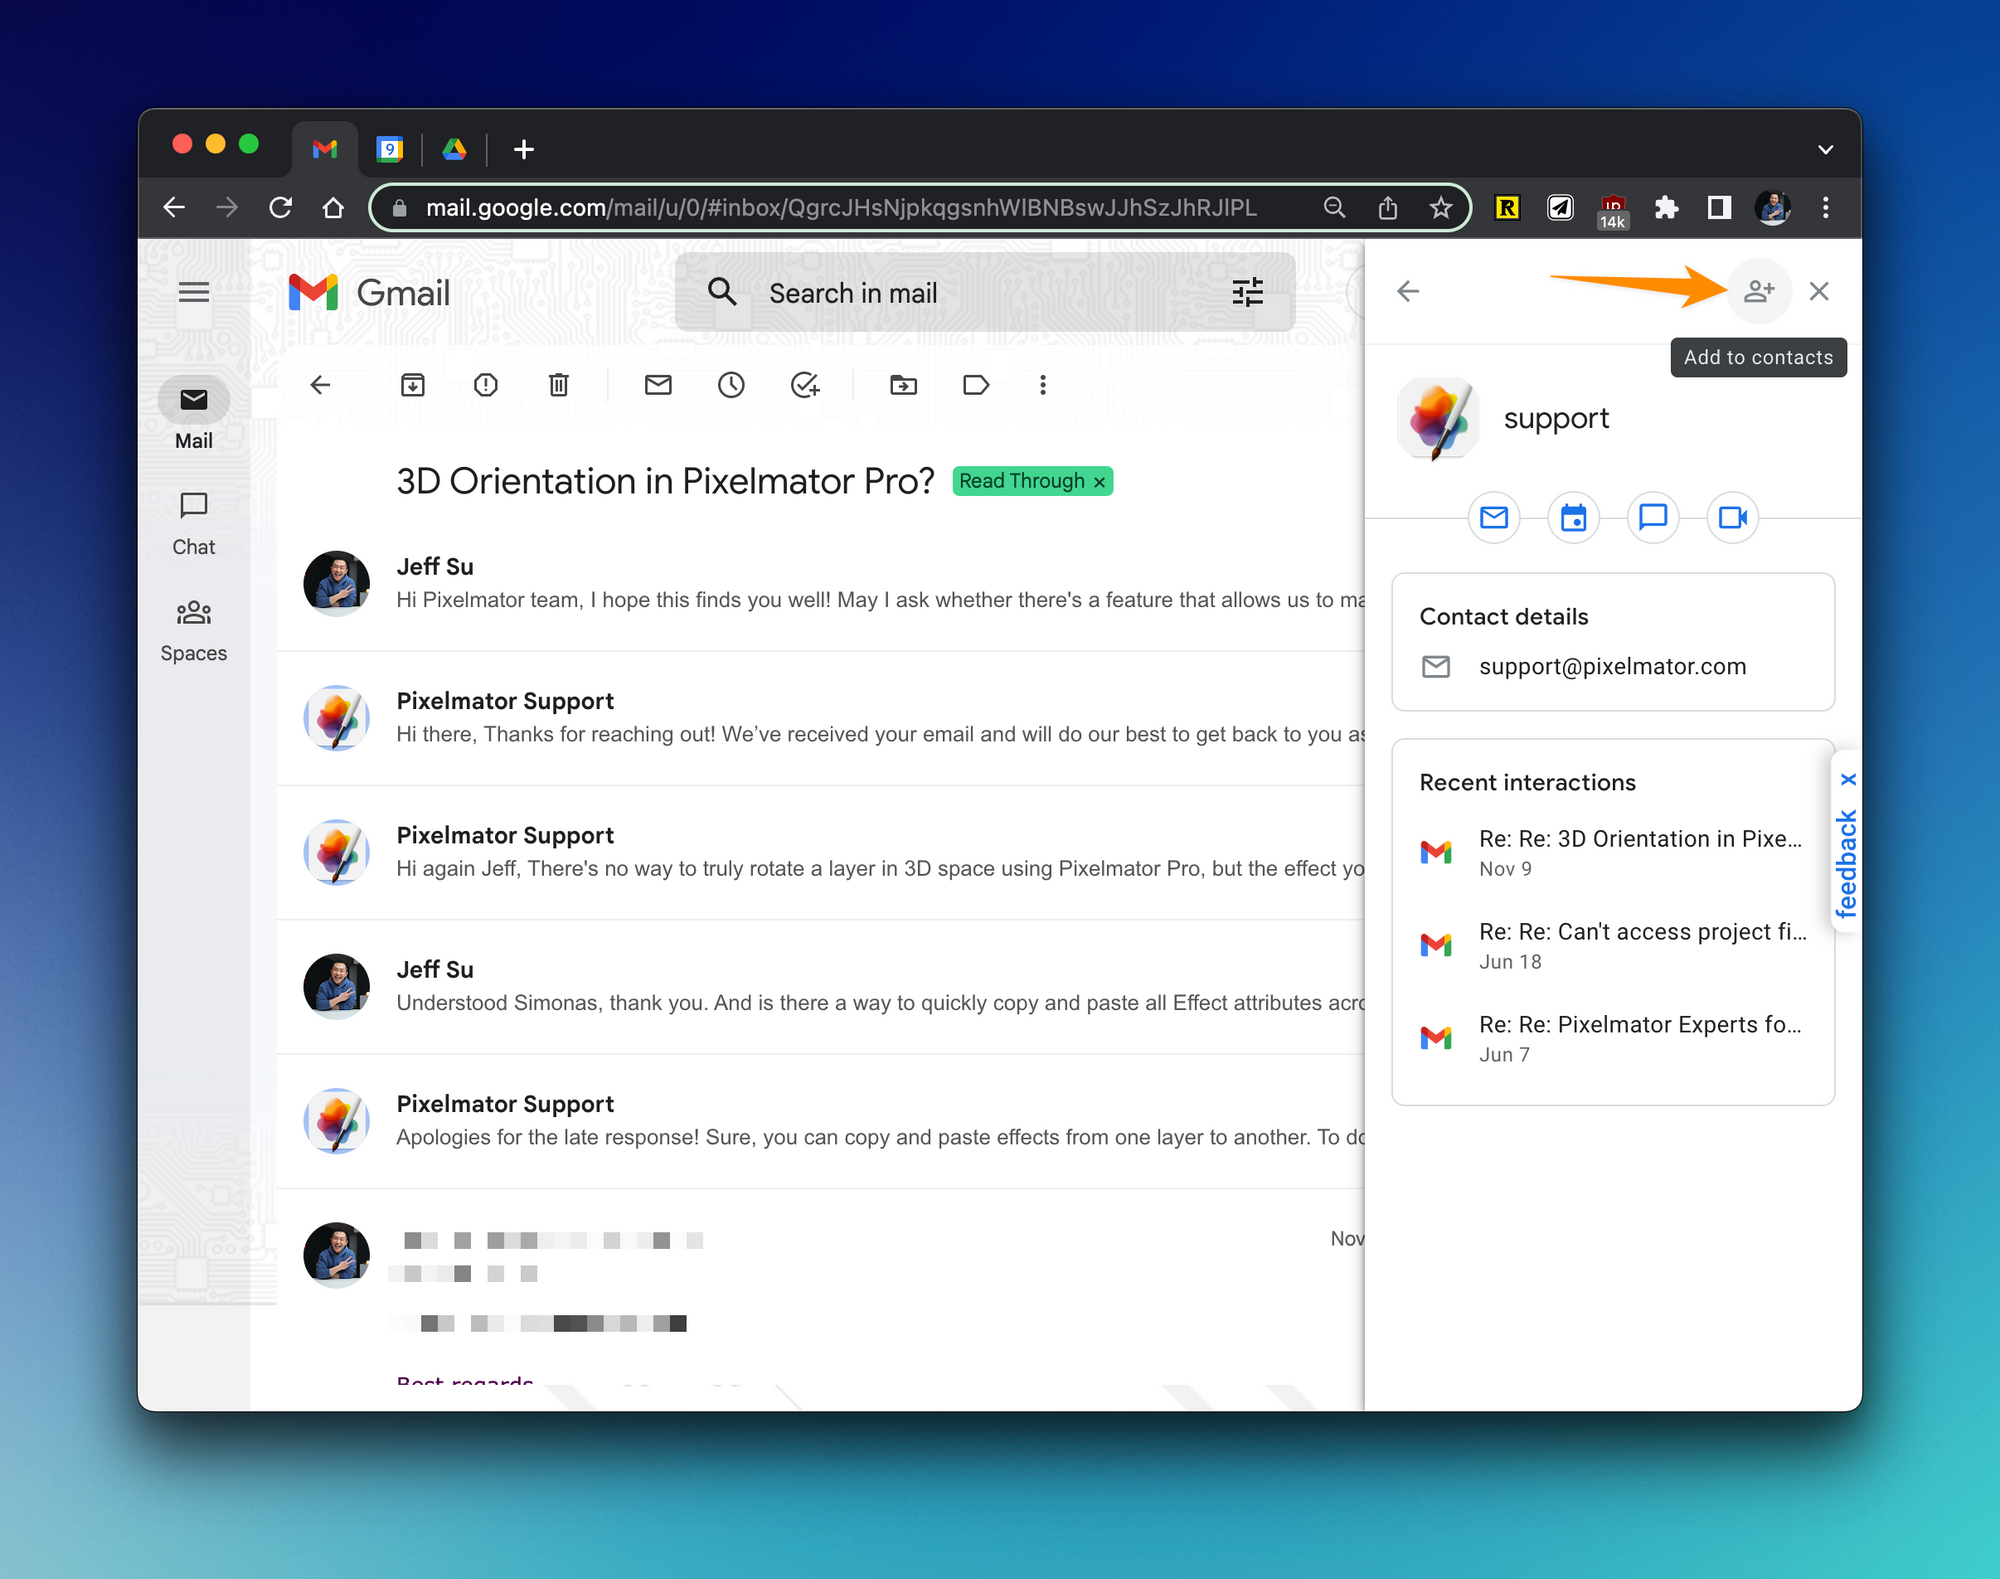Click the Gmail logo
The width and height of the screenshot is (2000, 1579).
tap(368, 292)
